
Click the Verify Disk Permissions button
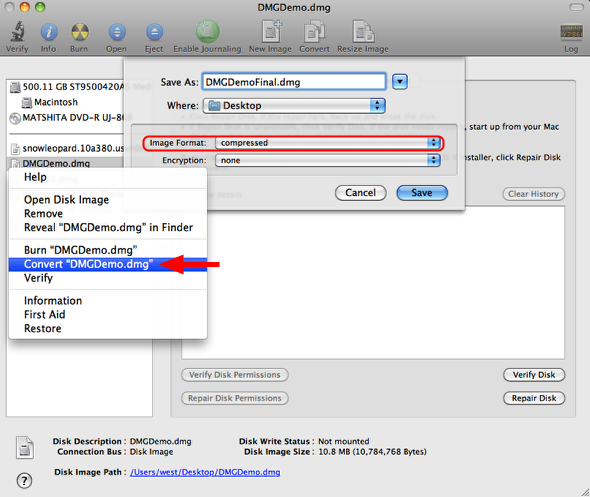(235, 375)
